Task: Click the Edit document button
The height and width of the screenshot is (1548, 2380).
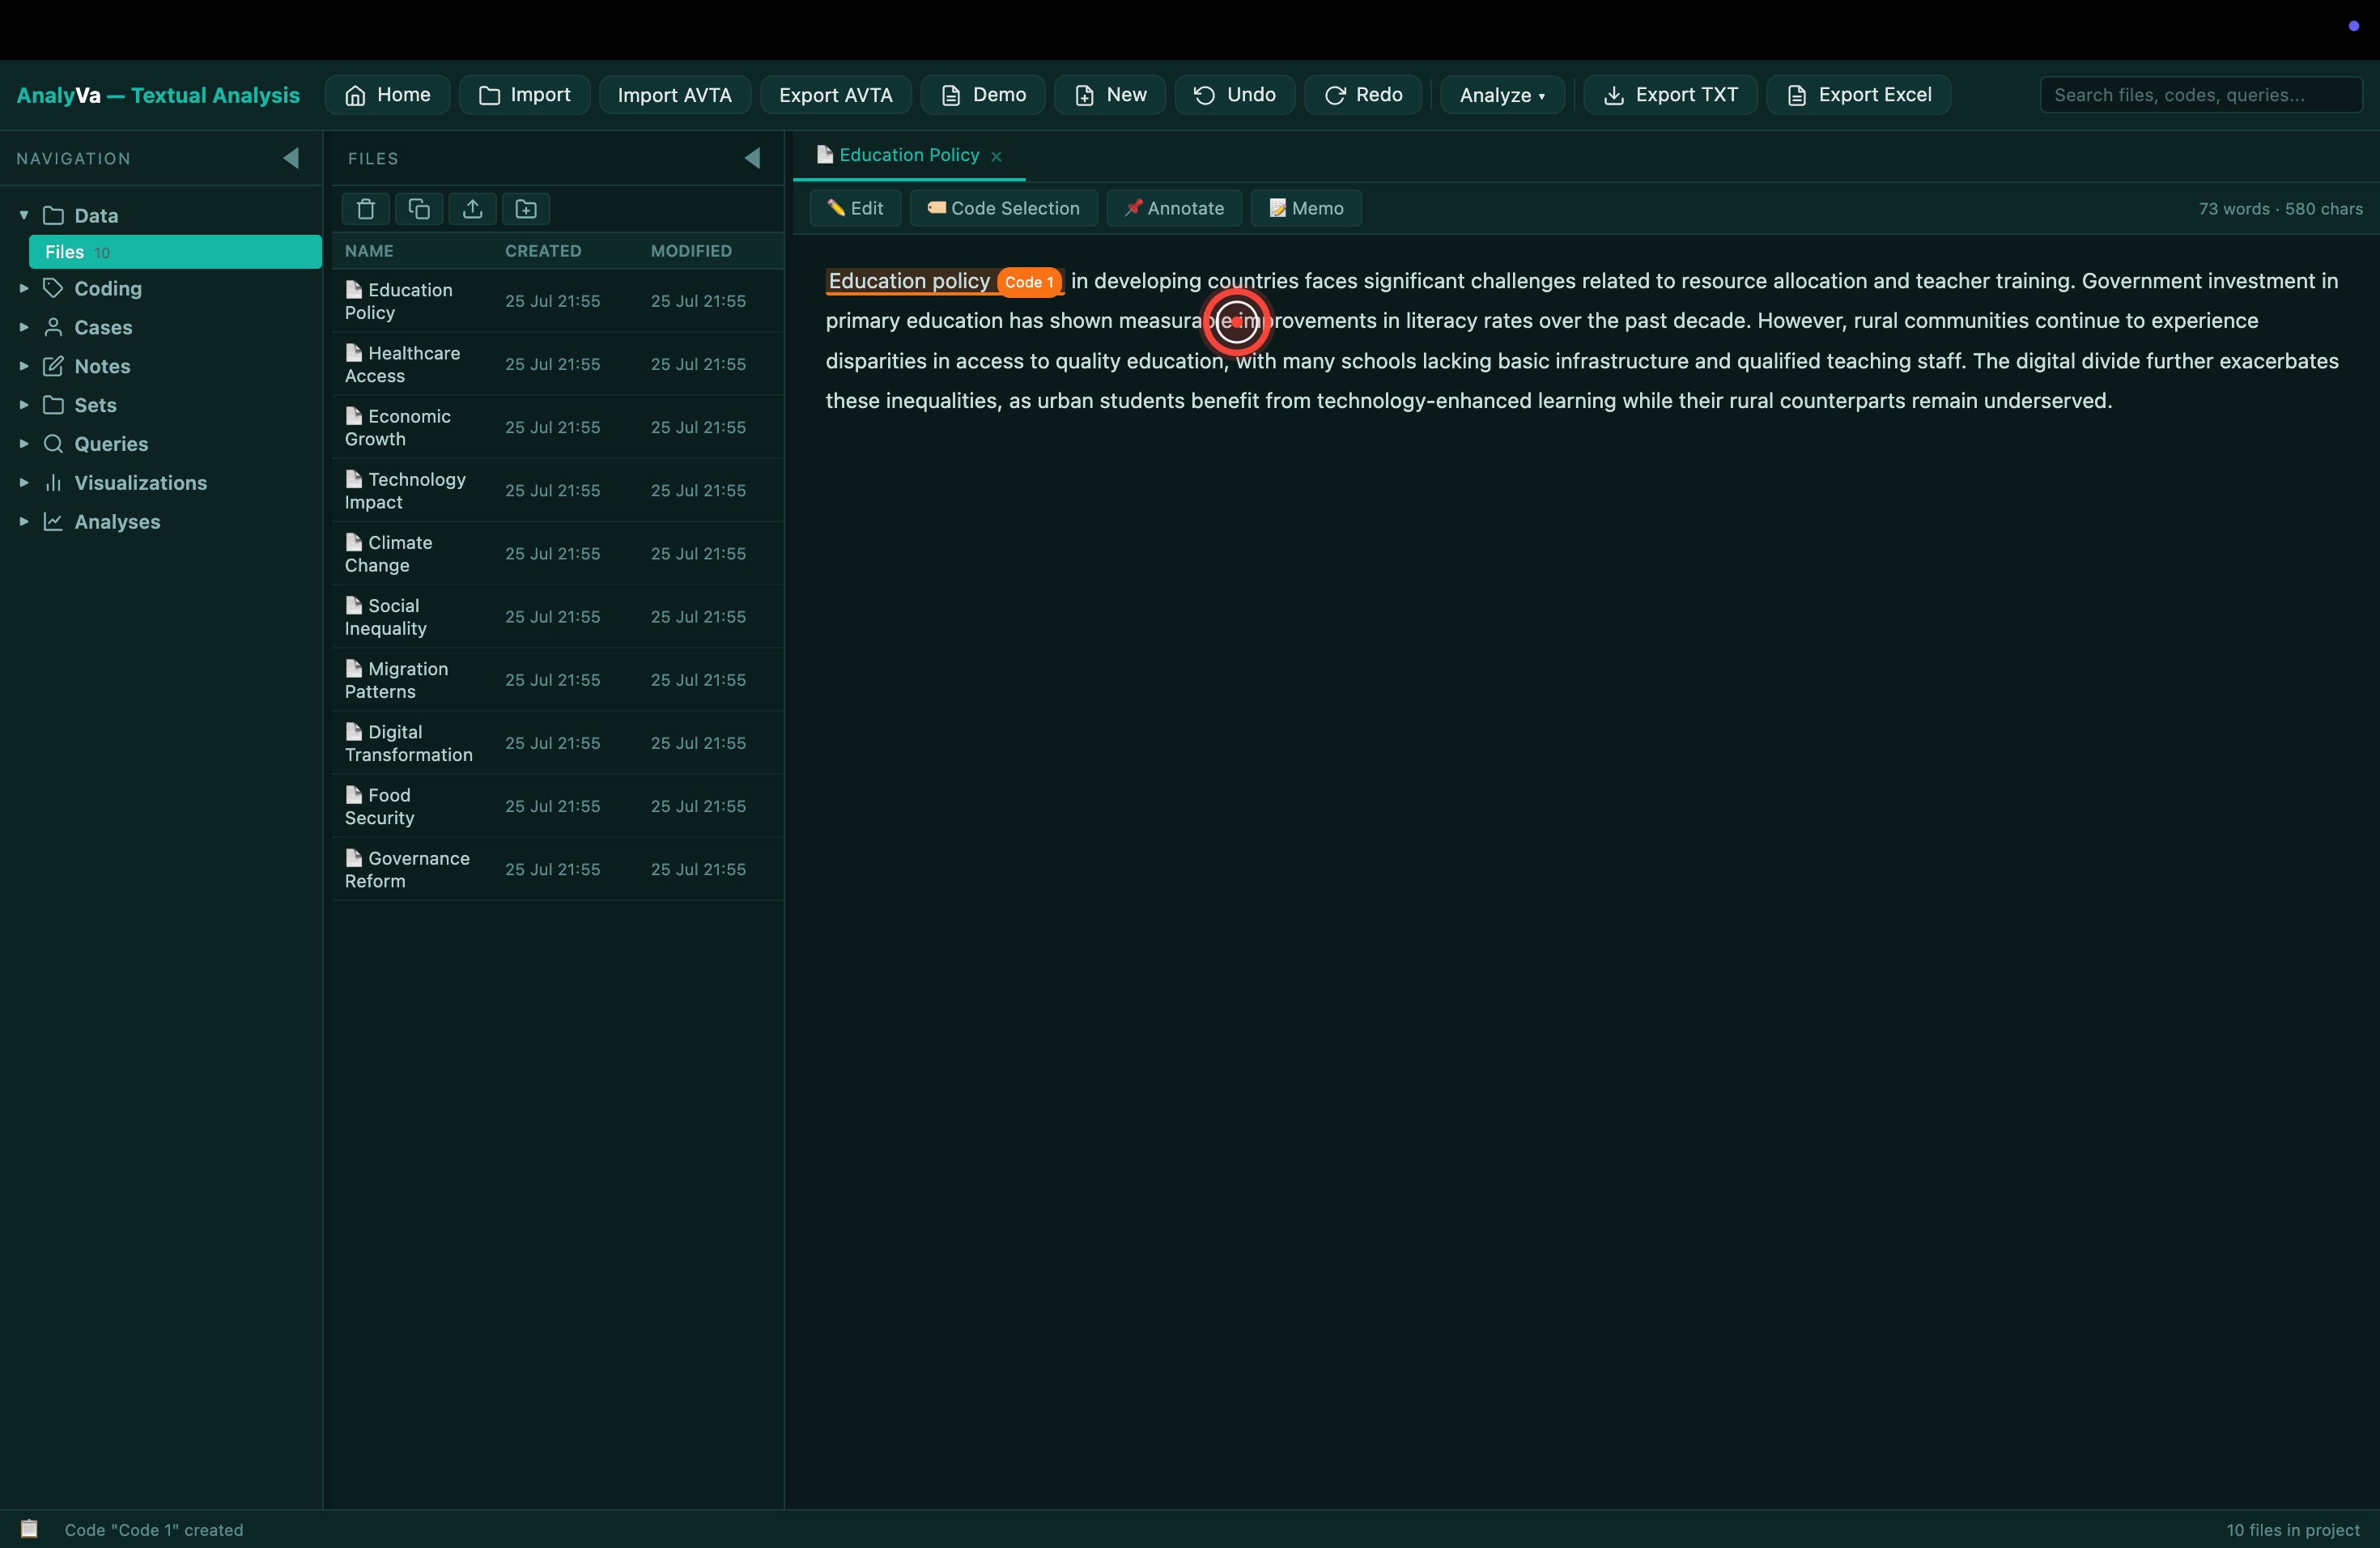Action: [855, 208]
